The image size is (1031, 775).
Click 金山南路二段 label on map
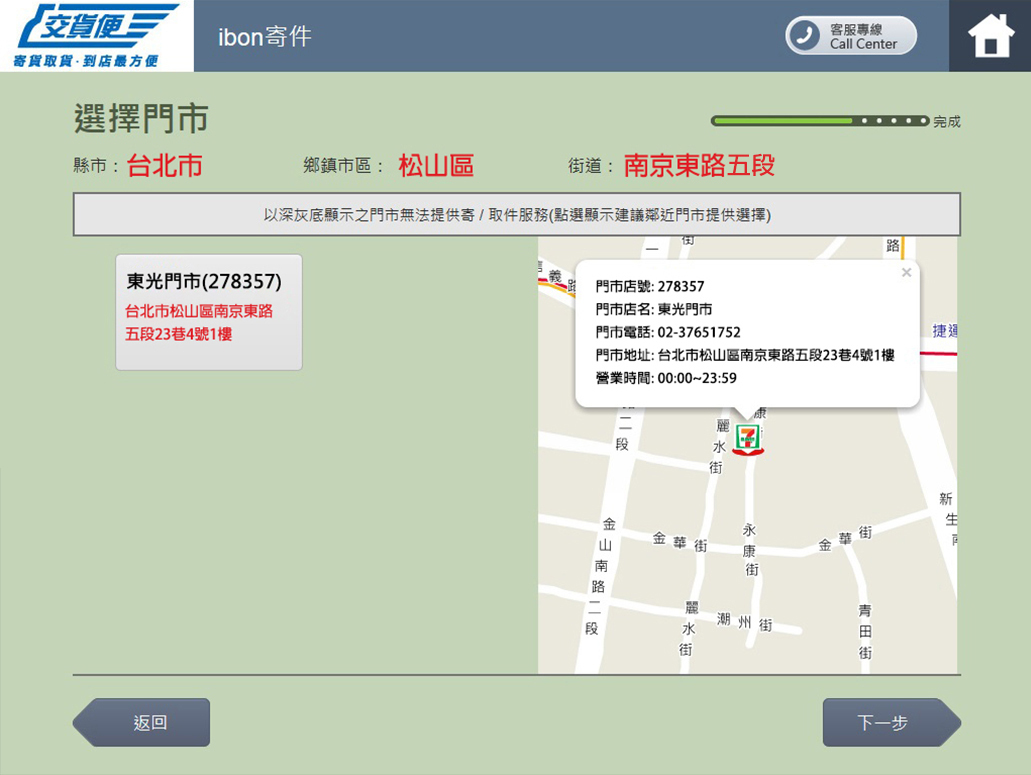coord(600,576)
